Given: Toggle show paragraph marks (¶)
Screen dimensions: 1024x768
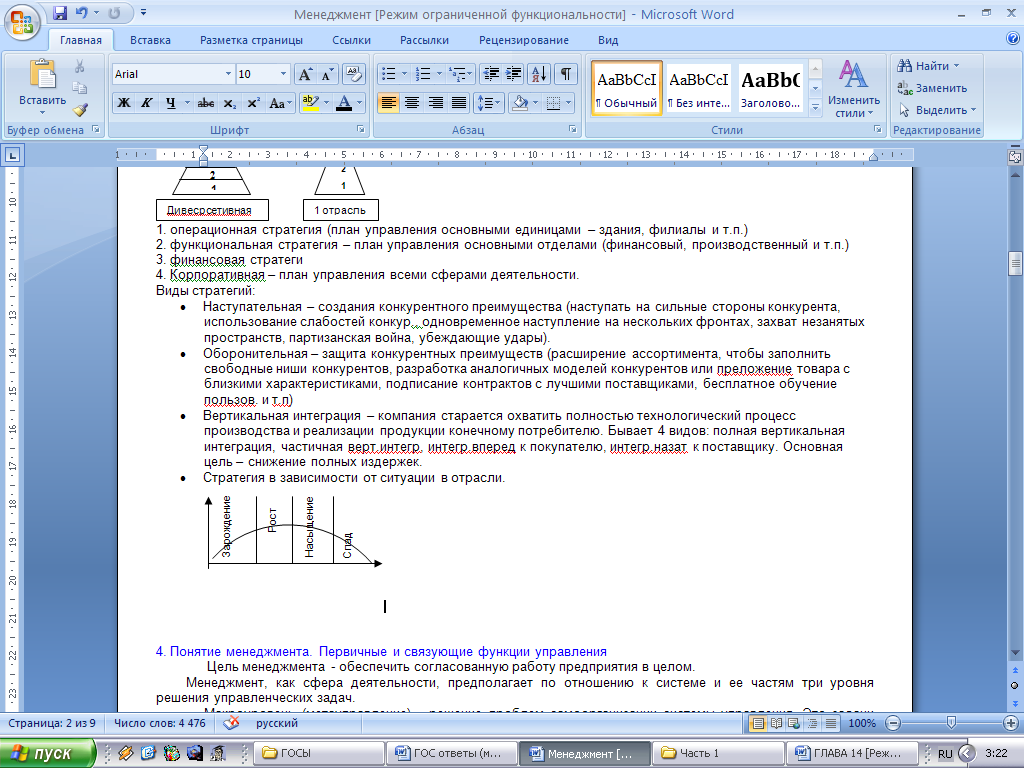Looking at the screenshot, I should pyautogui.click(x=566, y=74).
